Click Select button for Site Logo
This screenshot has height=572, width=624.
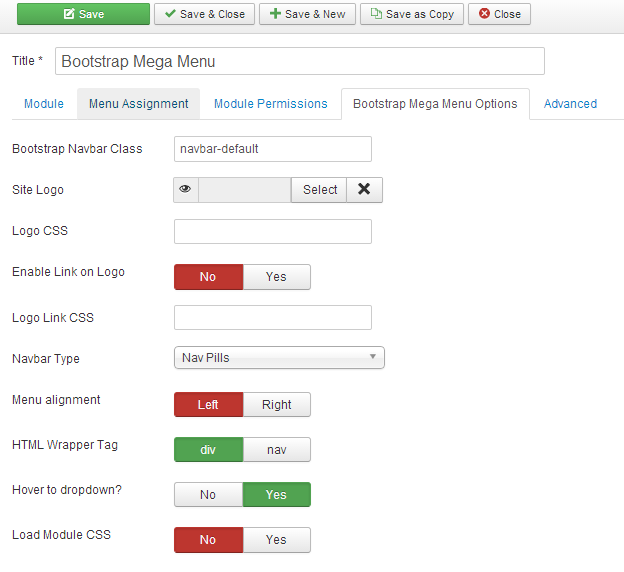(x=319, y=190)
